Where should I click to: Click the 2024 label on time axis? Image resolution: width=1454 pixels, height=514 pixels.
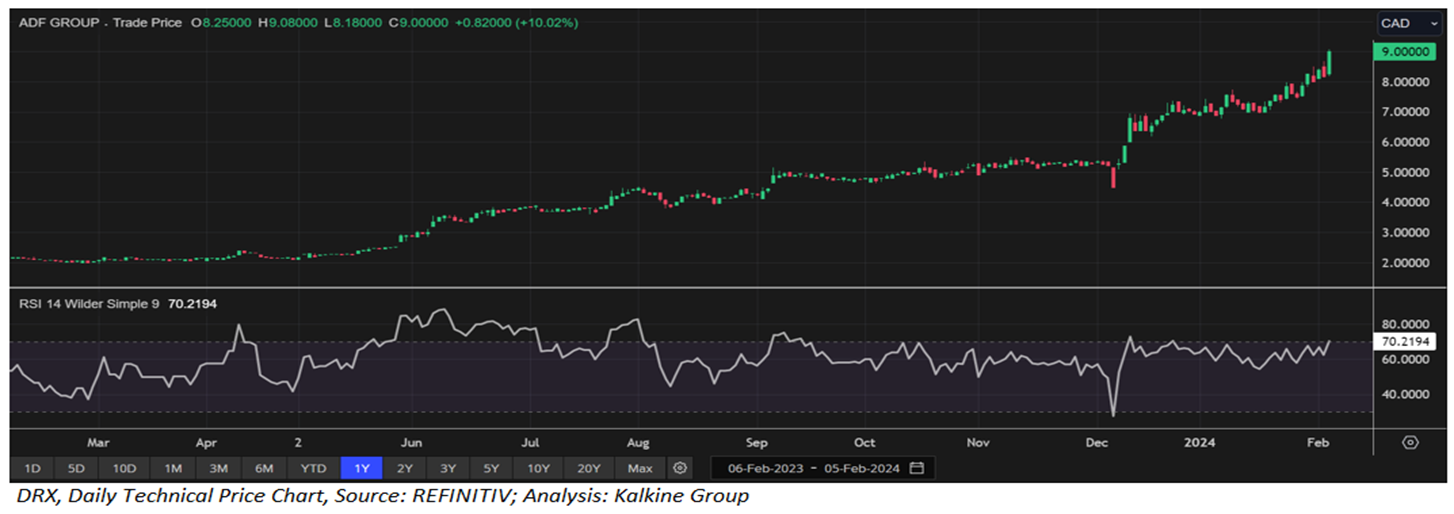click(1199, 442)
